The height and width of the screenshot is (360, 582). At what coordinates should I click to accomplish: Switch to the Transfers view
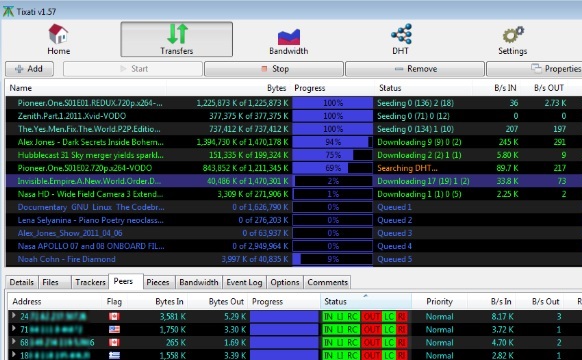point(177,39)
